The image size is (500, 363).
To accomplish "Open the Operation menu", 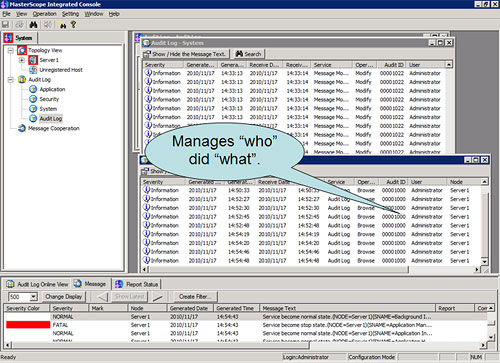I will [44, 14].
